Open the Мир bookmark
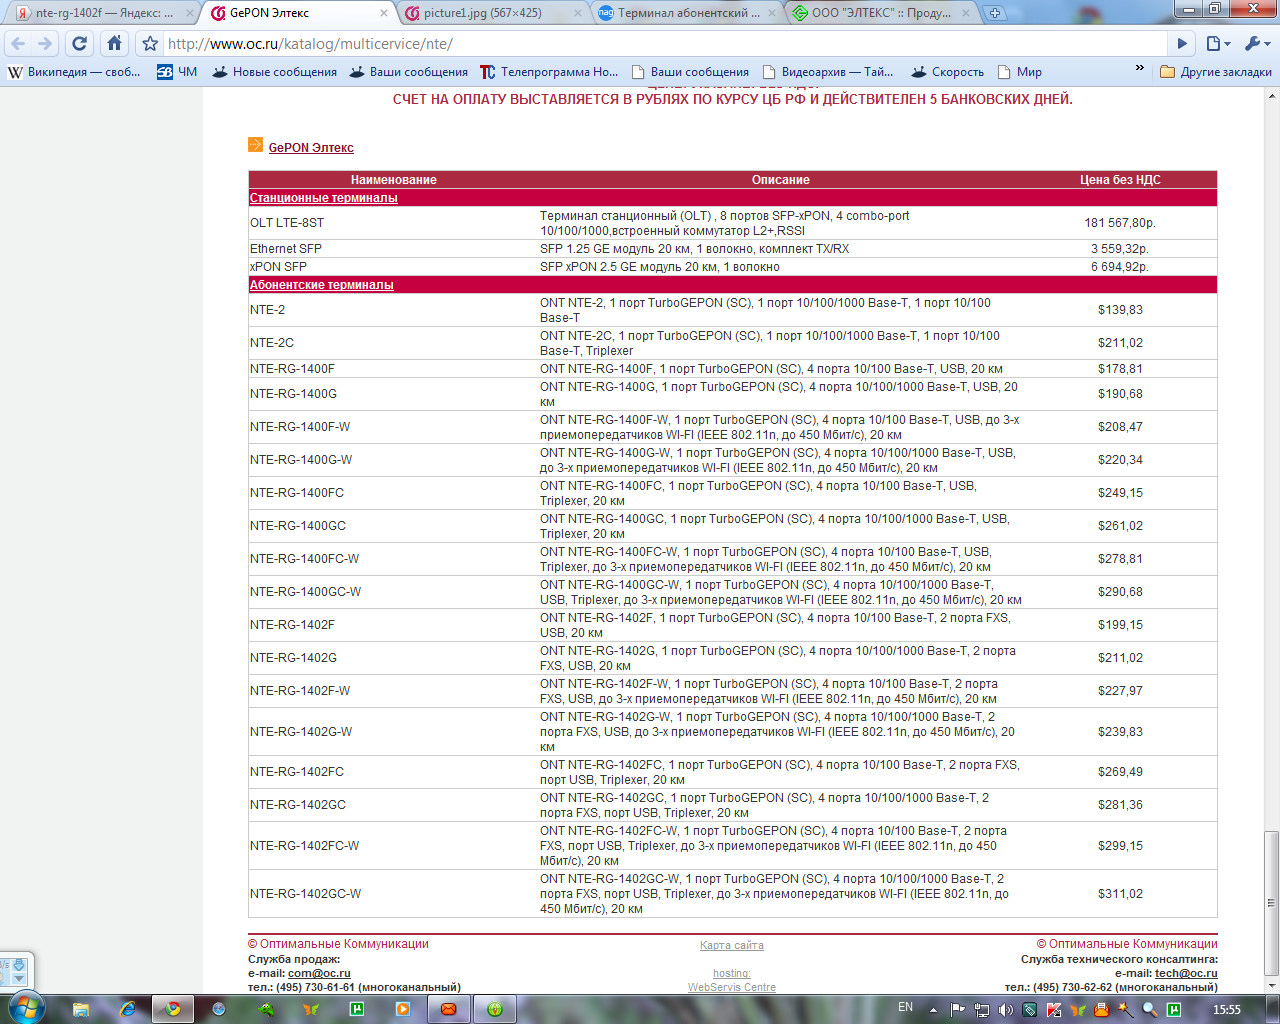This screenshot has width=1280, height=1024. (1020, 72)
